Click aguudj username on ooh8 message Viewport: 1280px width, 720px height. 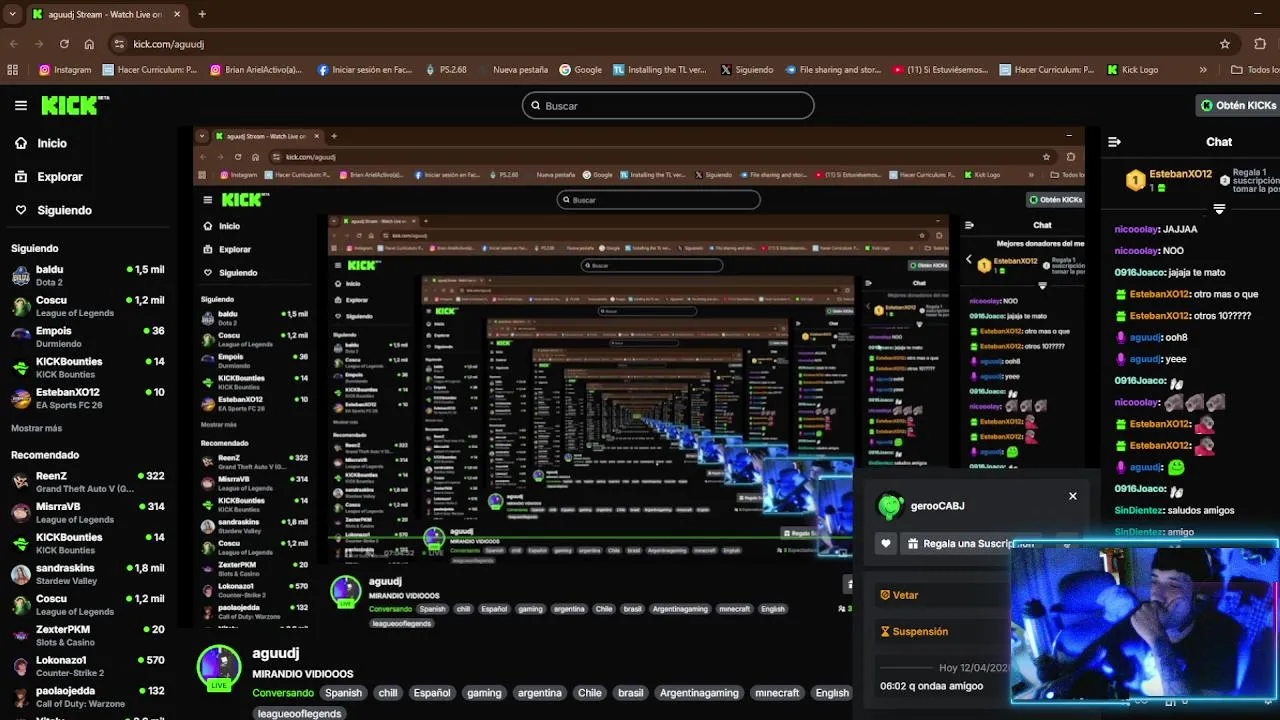1144,337
